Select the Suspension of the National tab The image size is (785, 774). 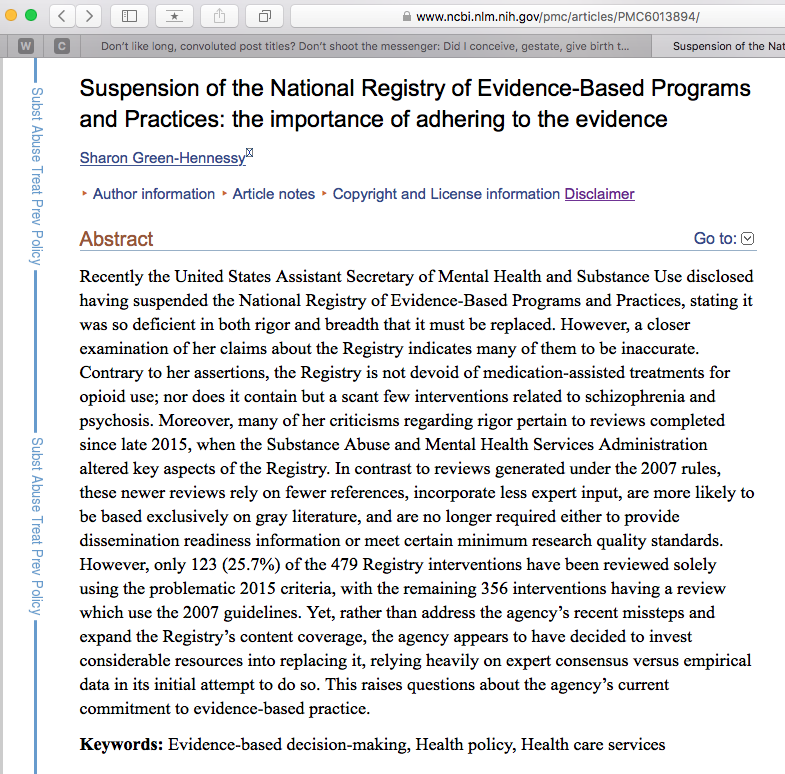click(726, 46)
